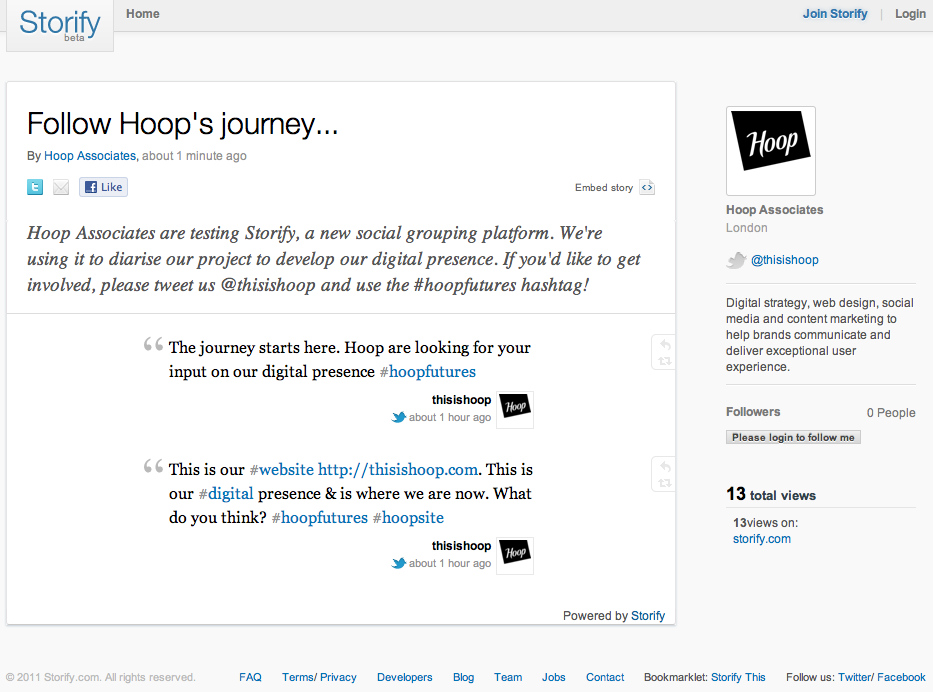Click the '© 2011 Storify.com' copyright text
933x692 pixels.
101,677
